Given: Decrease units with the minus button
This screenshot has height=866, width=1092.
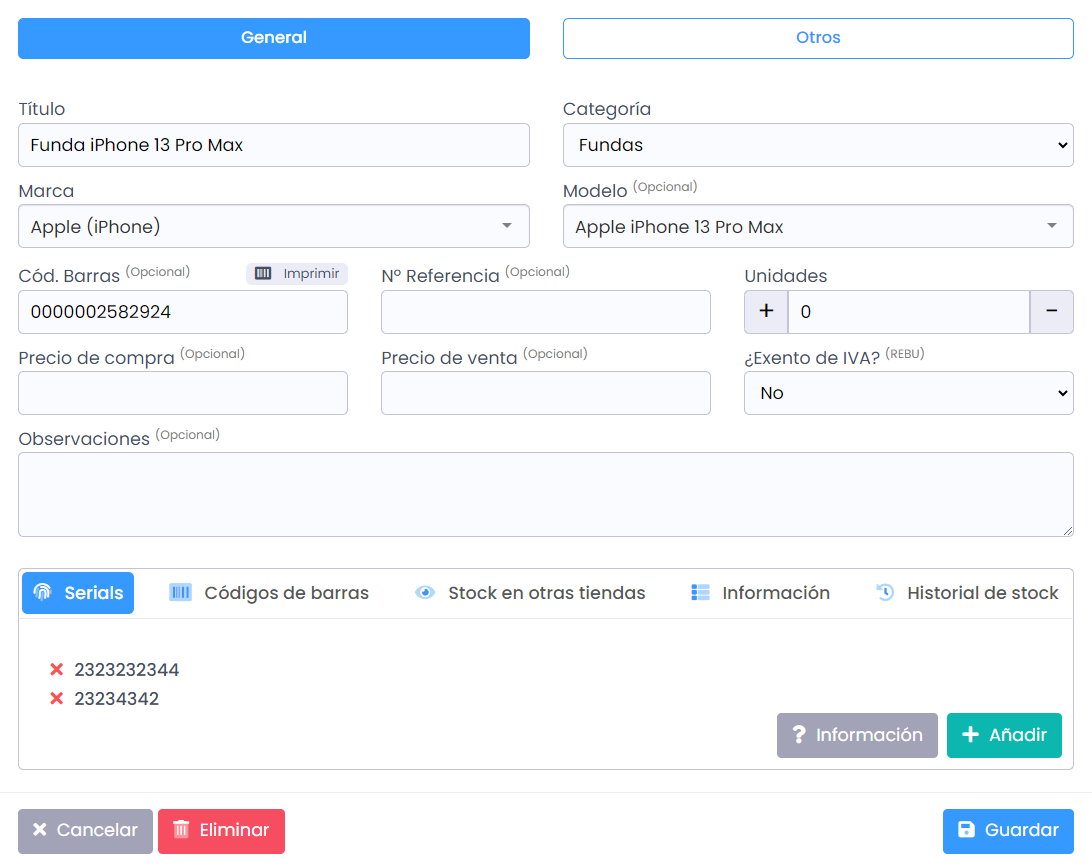Looking at the screenshot, I should click(x=1051, y=312).
